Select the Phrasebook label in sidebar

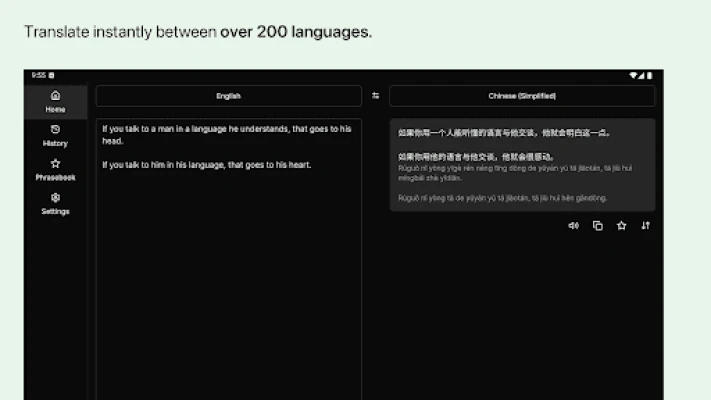pos(55,178)
